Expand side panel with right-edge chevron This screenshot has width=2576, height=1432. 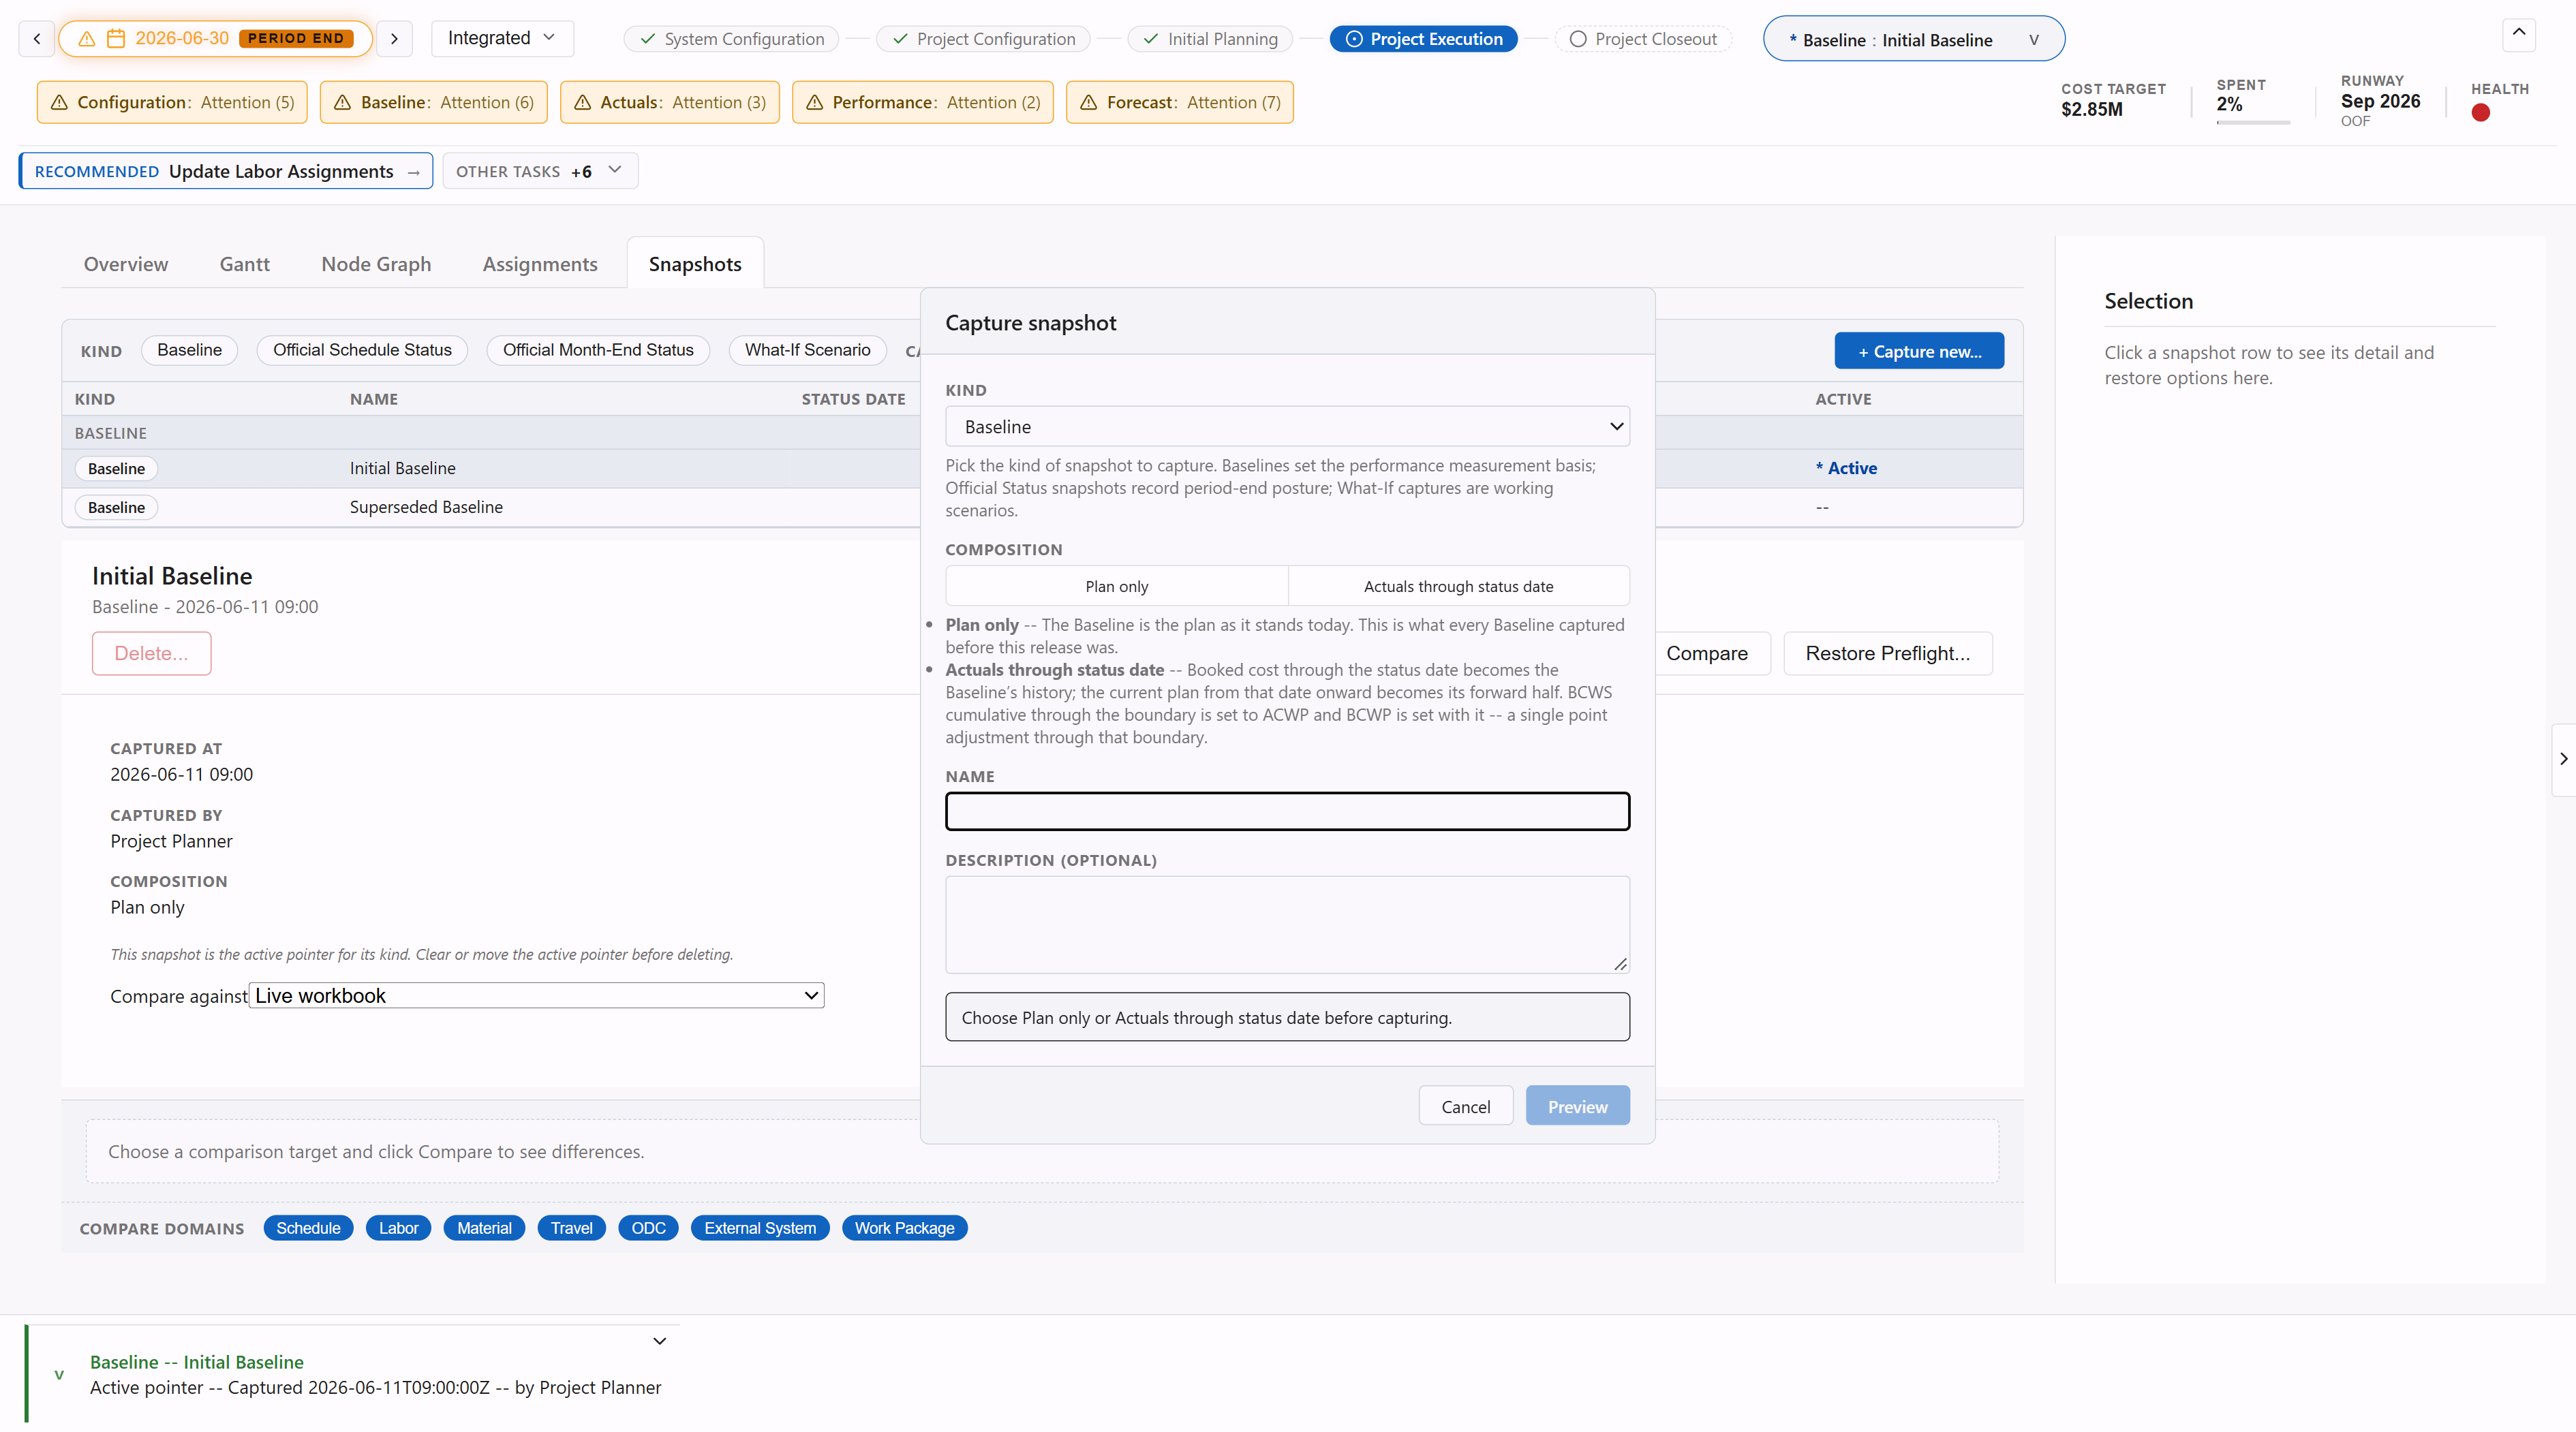coord(2563,759)
